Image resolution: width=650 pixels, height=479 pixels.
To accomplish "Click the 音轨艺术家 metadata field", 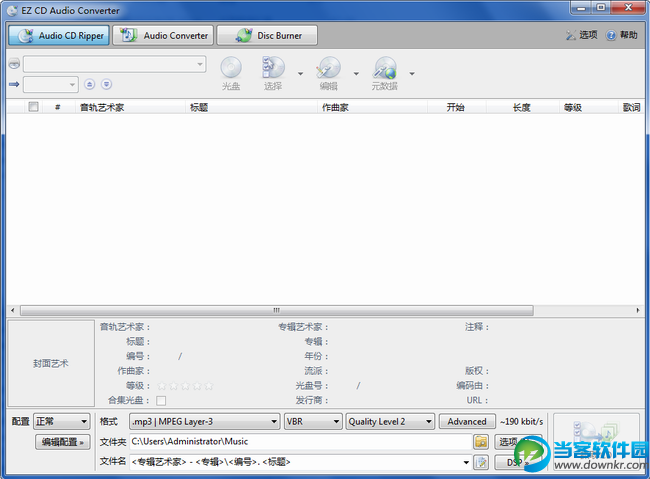I will [211, 327].
